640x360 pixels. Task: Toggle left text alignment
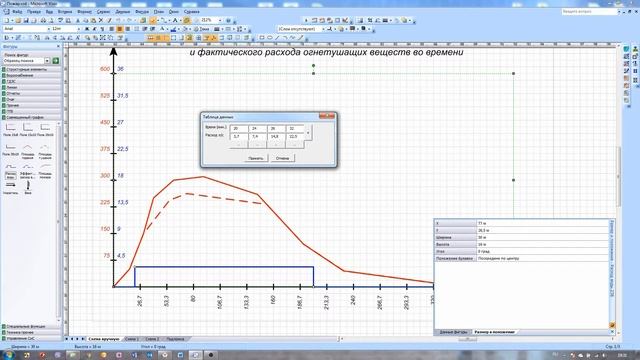pos(111,29)
